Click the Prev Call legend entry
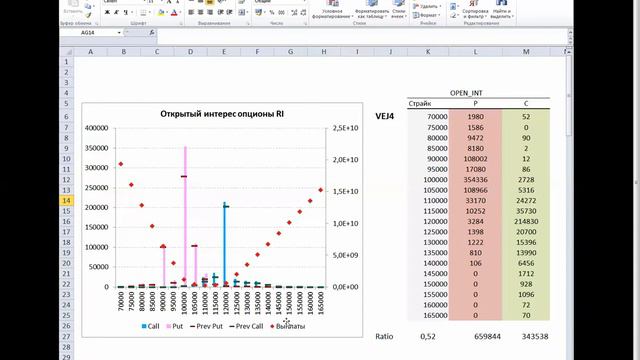640x360 pixels. [x=246, y=326]
